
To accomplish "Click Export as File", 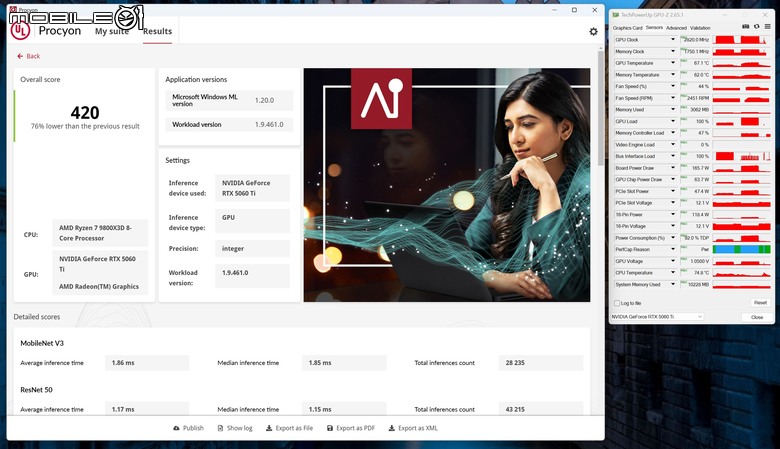I will coord(290,428).
